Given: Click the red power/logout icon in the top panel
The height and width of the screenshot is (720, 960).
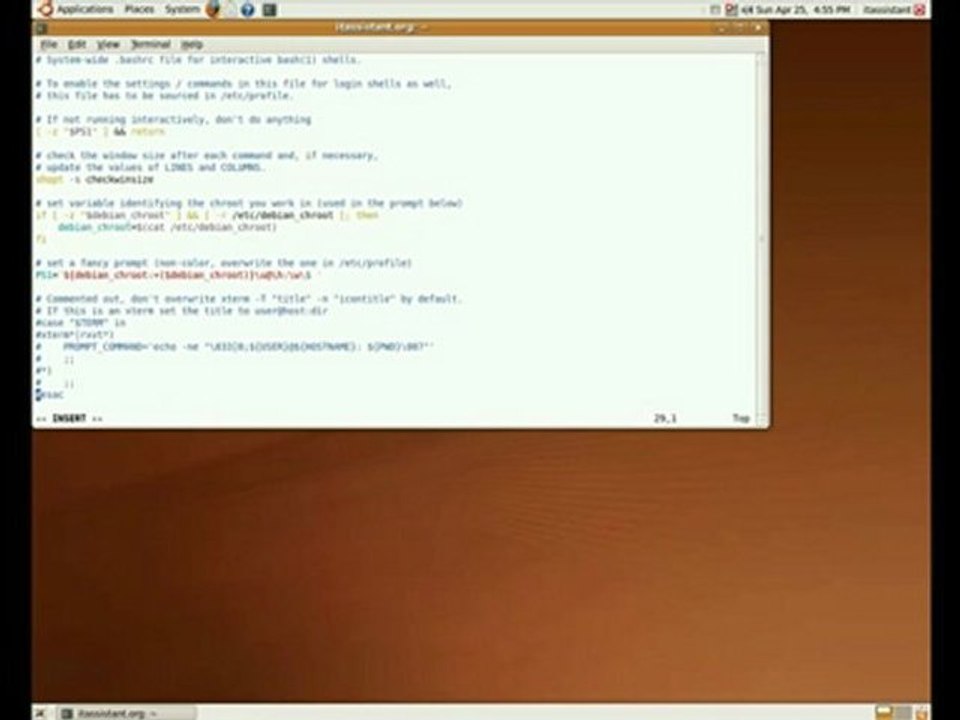Looking at the screenshot, I should [x=920, y=10].
